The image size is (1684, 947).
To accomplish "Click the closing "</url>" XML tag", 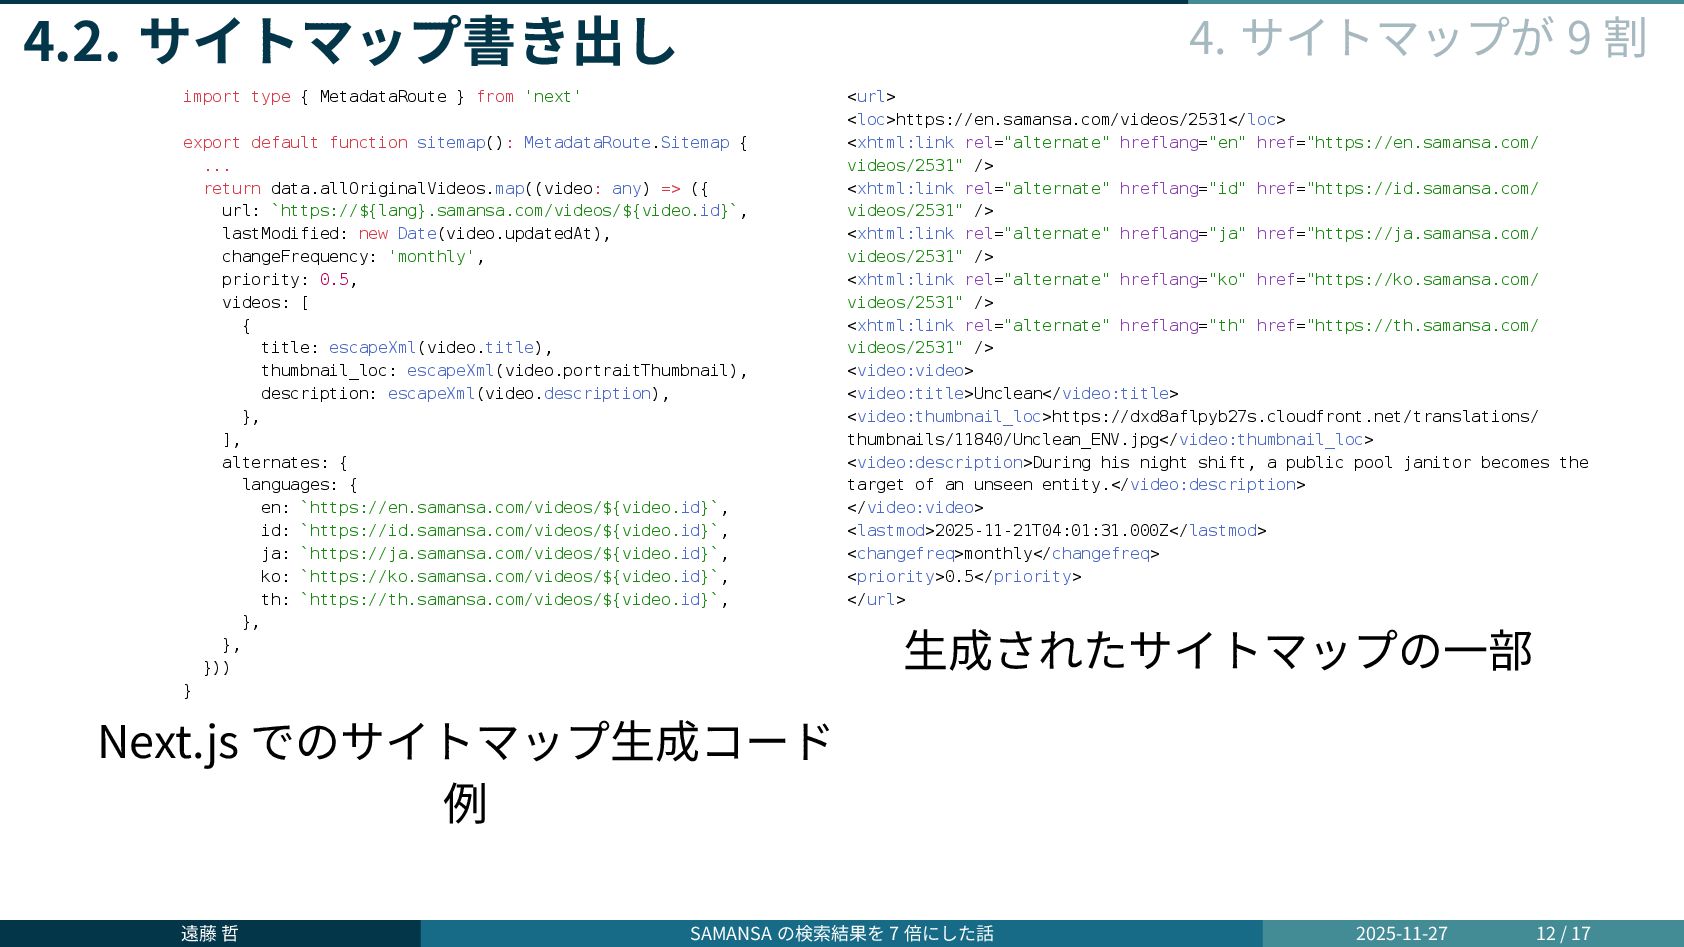I will [876, 599].
